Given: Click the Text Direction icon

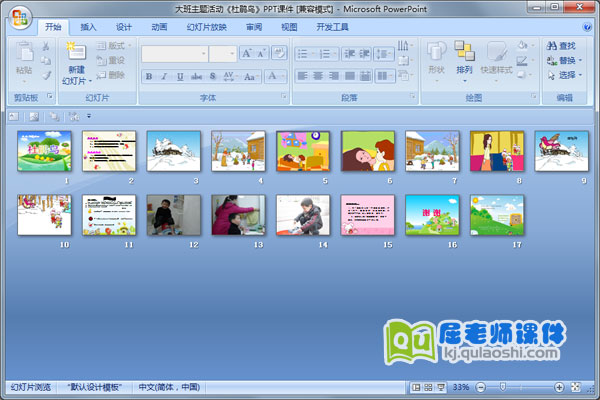Looking at the screenshot, I should [x=404, y=46].
